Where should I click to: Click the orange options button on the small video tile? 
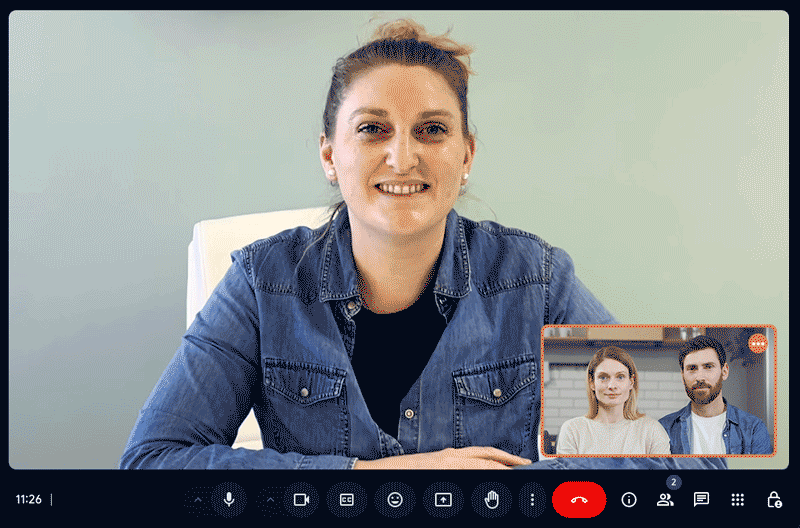coord(758,343)
